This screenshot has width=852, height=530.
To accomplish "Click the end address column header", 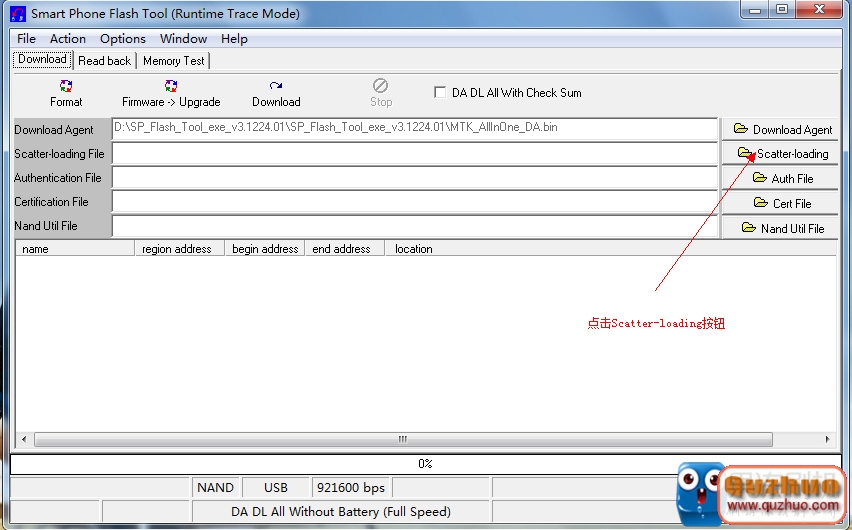I will [x=344, y=248].
